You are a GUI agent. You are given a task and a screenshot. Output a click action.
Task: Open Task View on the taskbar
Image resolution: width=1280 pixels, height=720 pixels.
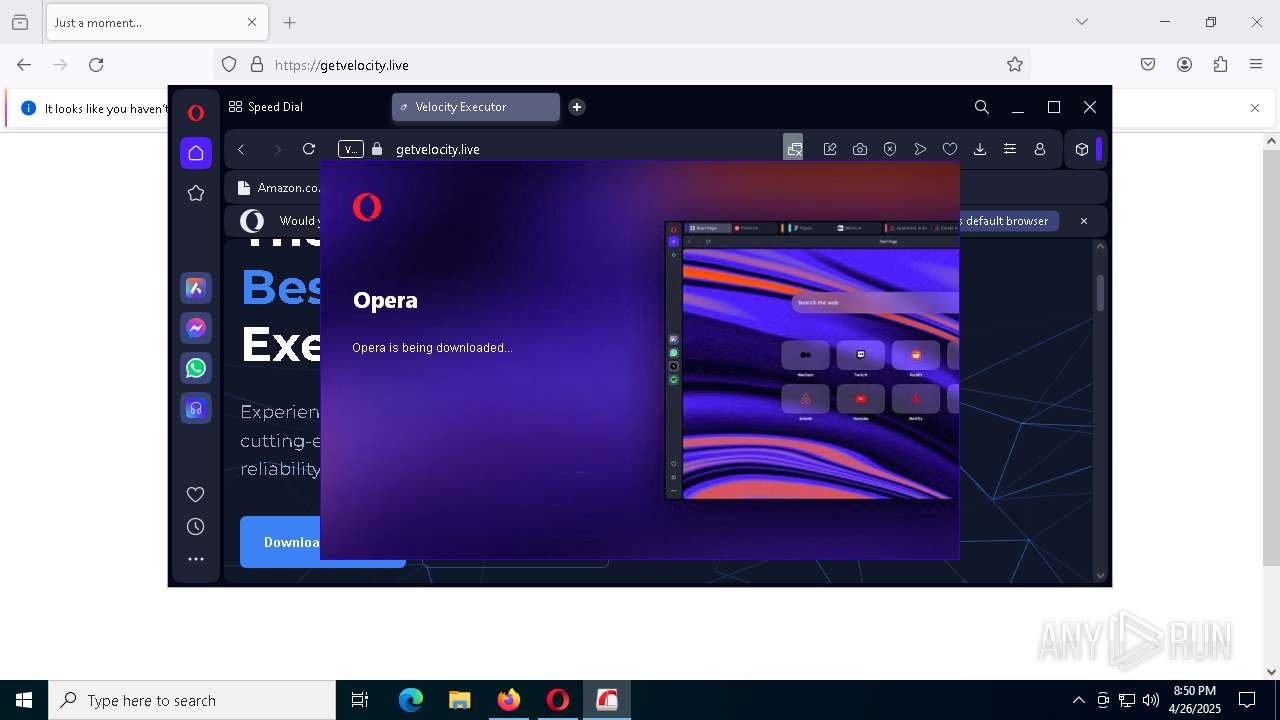coord(360,700)
